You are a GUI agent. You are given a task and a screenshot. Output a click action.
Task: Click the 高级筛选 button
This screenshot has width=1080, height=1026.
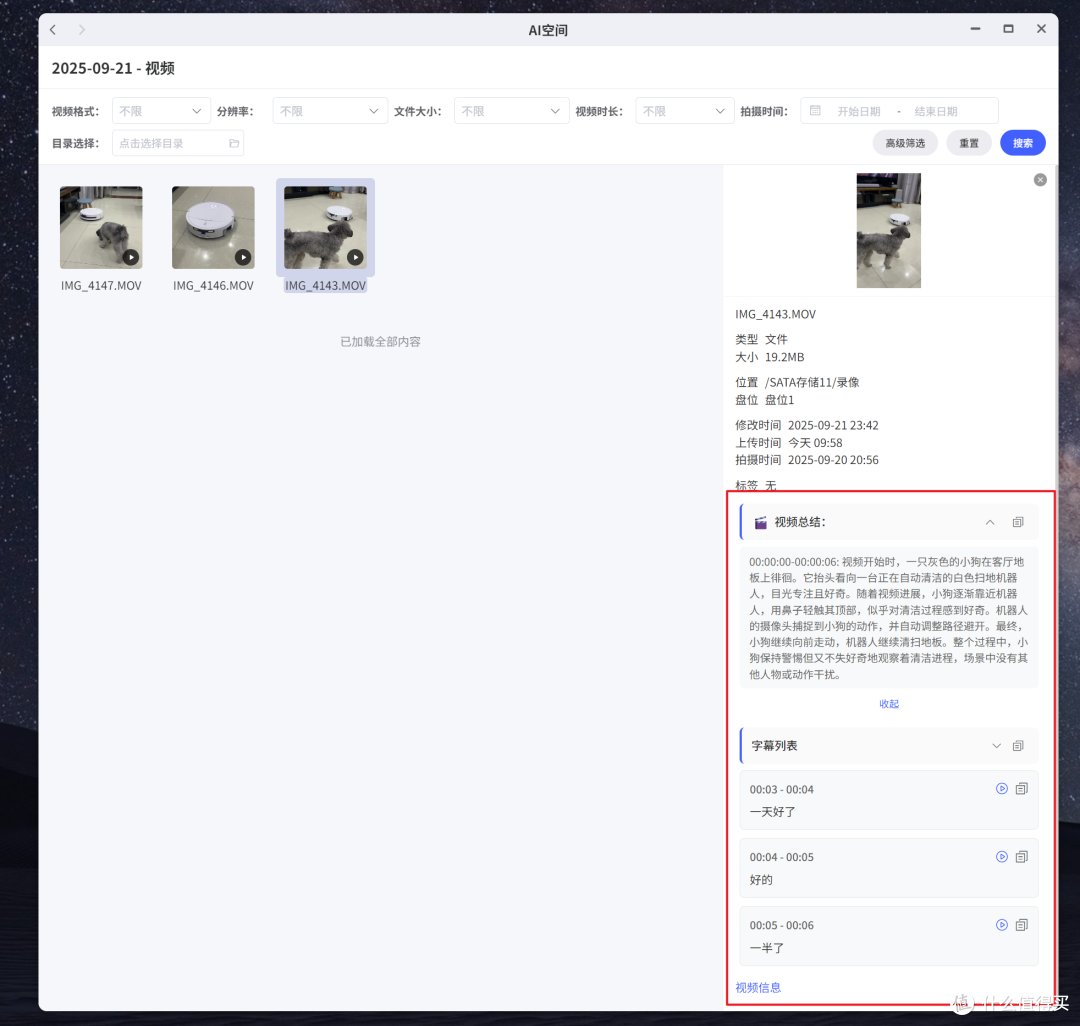tap(905, 143)
